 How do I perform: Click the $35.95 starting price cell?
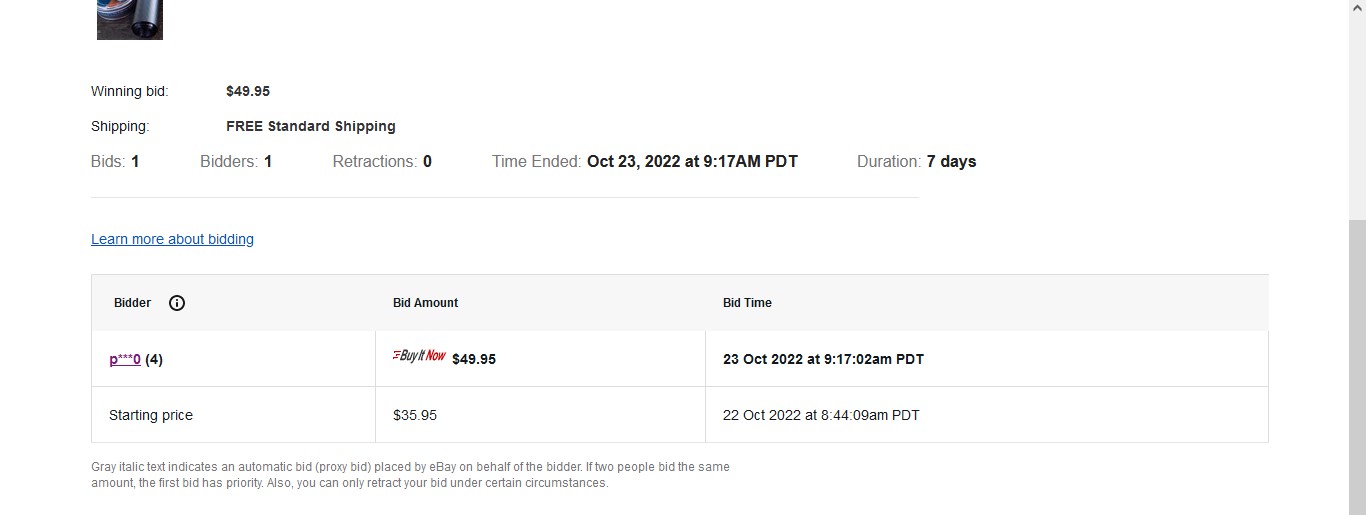pos(415,415)
